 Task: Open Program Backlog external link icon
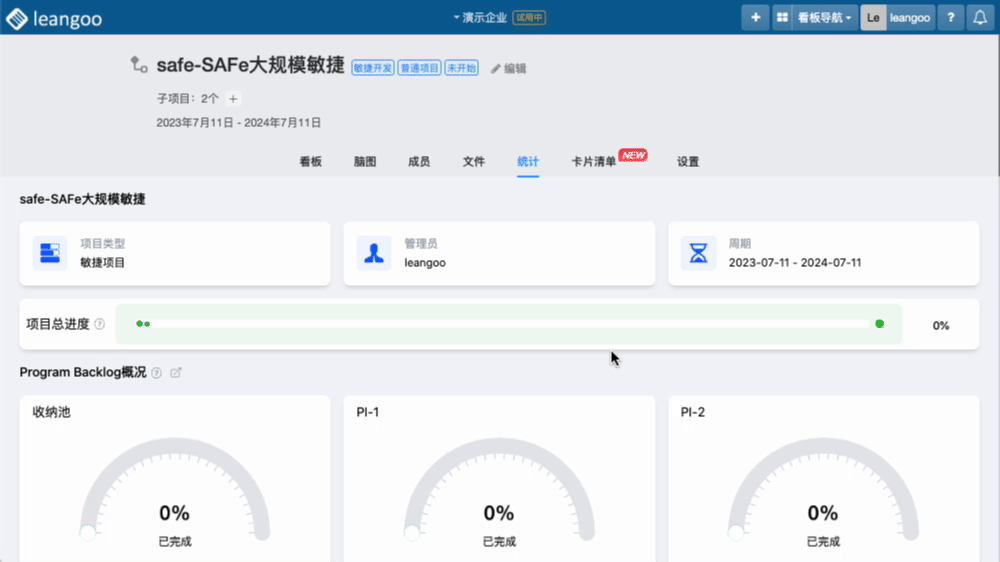(176, 373)
